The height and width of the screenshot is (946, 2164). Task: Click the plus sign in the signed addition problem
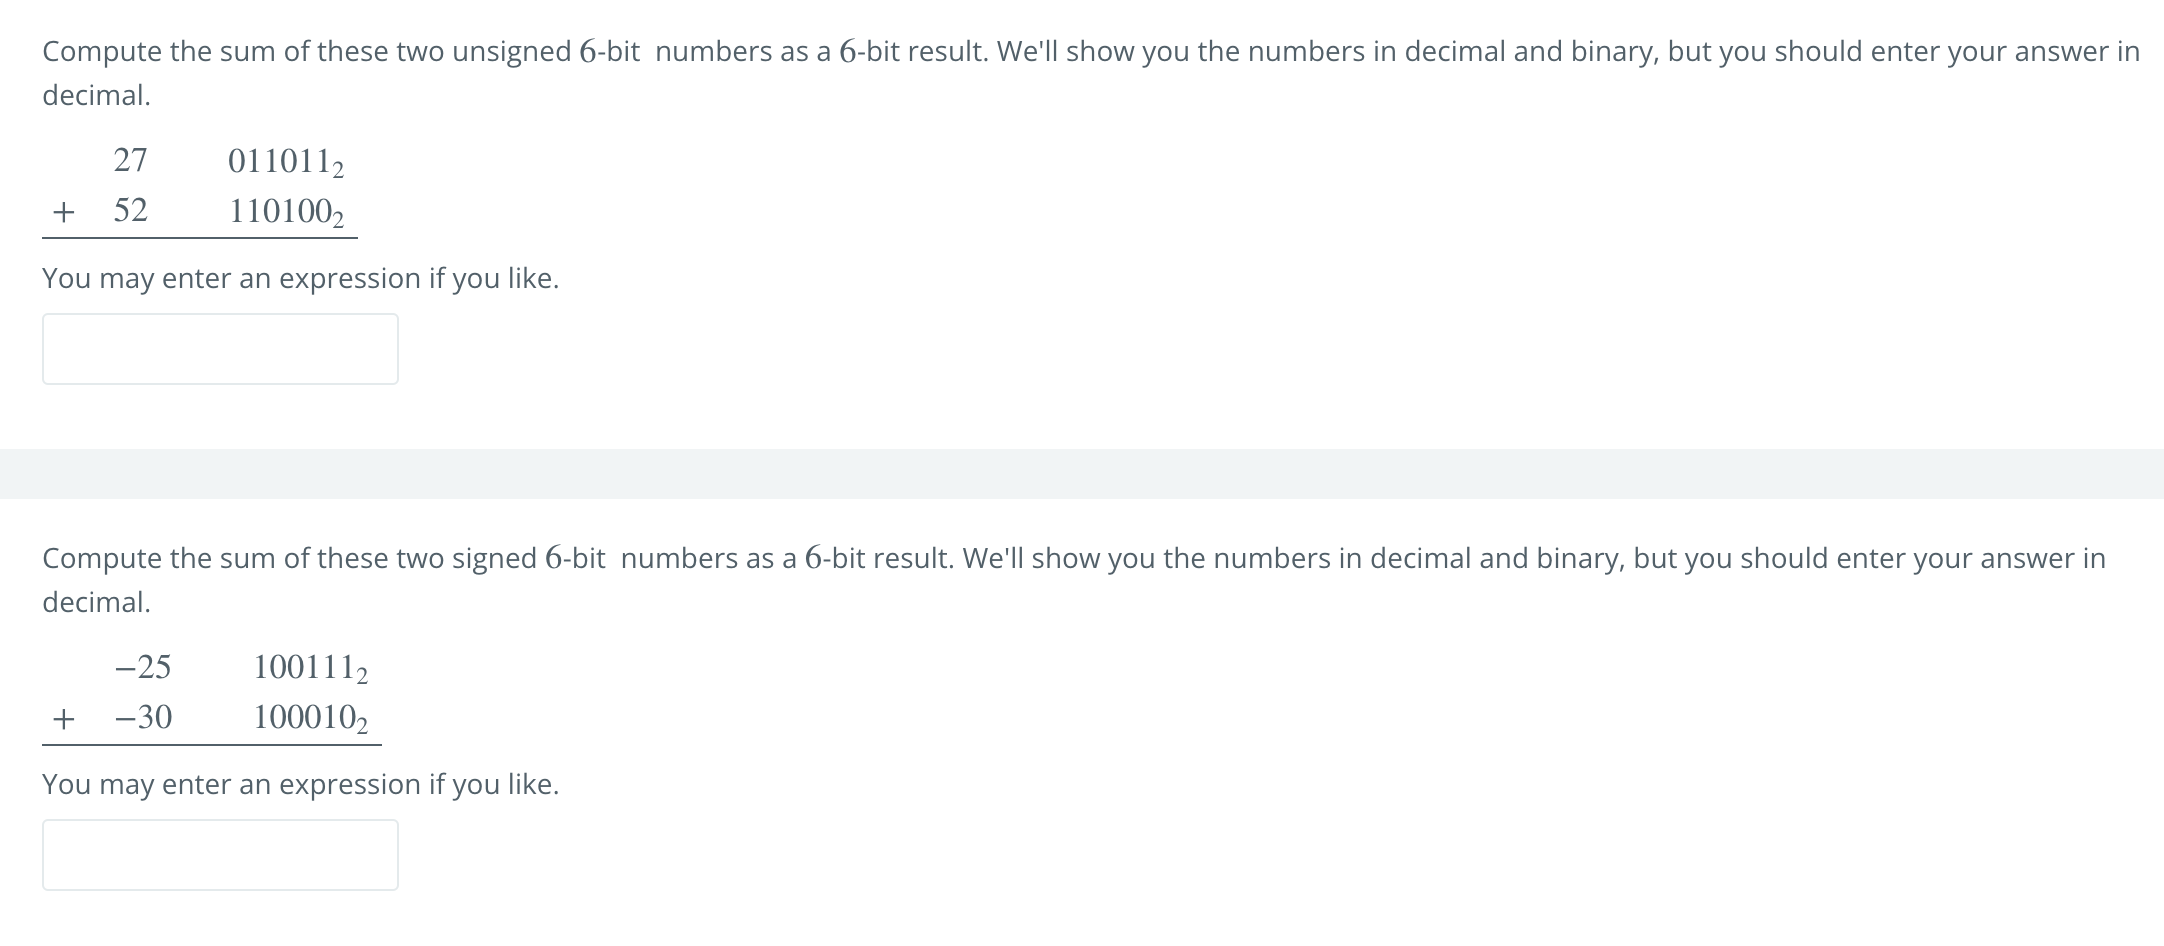tap(63, 717)
